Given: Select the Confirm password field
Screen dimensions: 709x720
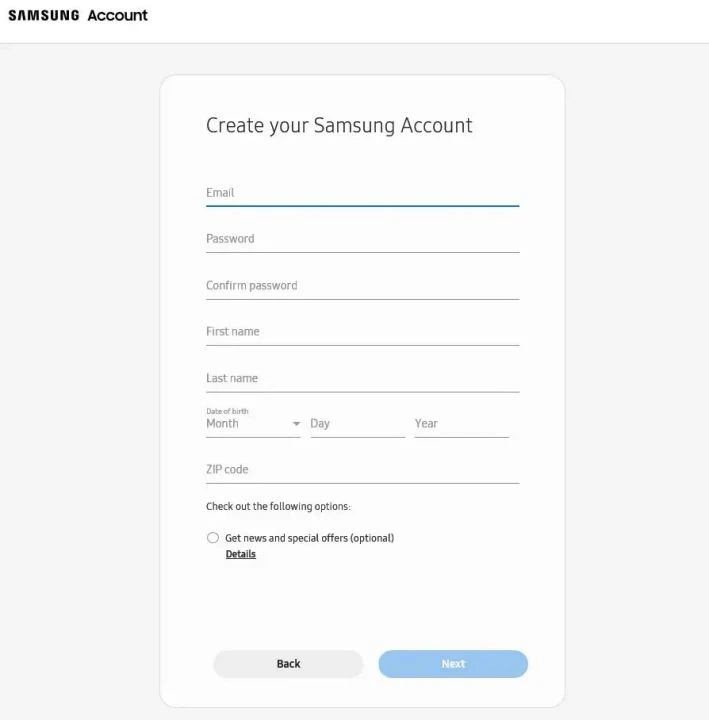Looking at the screenshot, I should click(x=362, y=286).
